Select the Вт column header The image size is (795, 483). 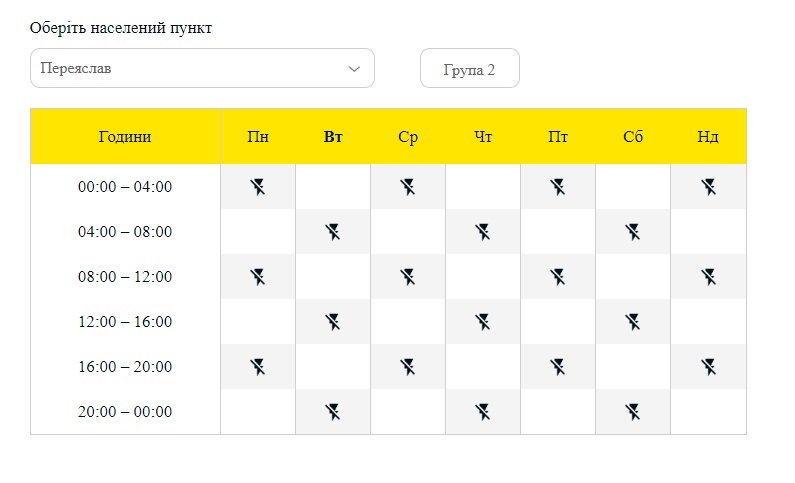click(x=333, y=137)
